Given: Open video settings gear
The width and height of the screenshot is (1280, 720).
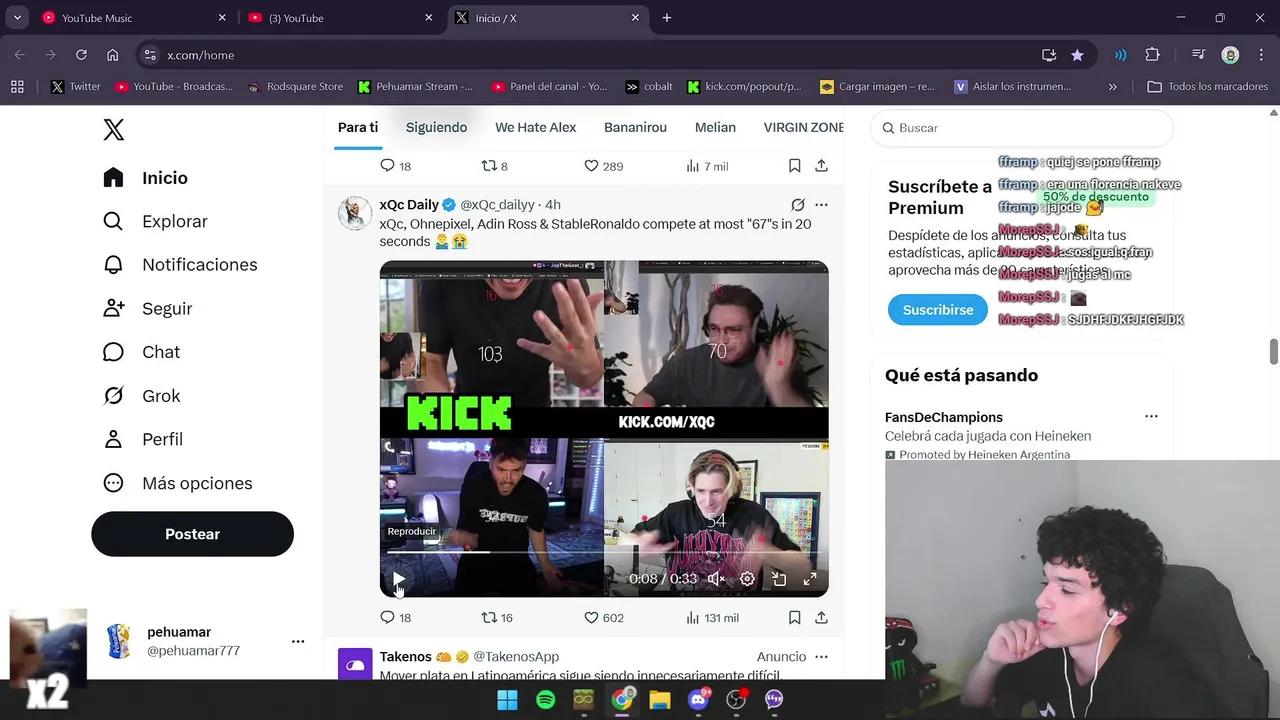Looking at the screenshot, I should tap(747, 579).
